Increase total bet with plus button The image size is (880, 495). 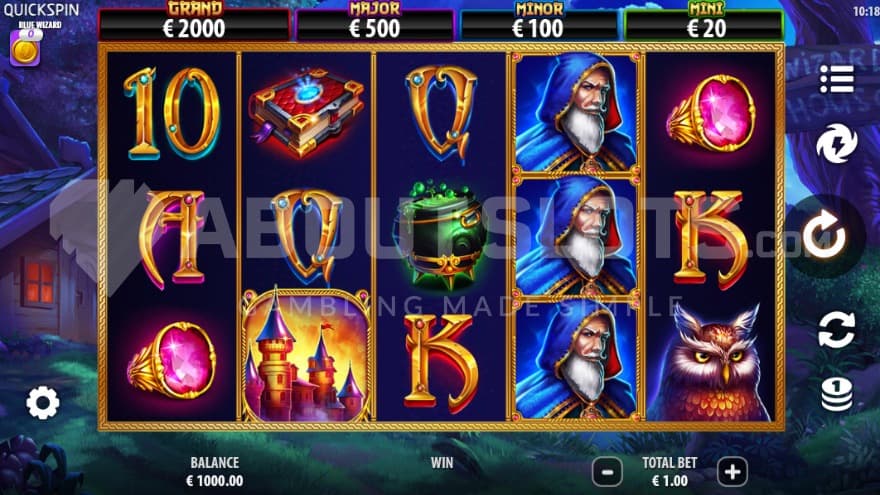point(732,471)
